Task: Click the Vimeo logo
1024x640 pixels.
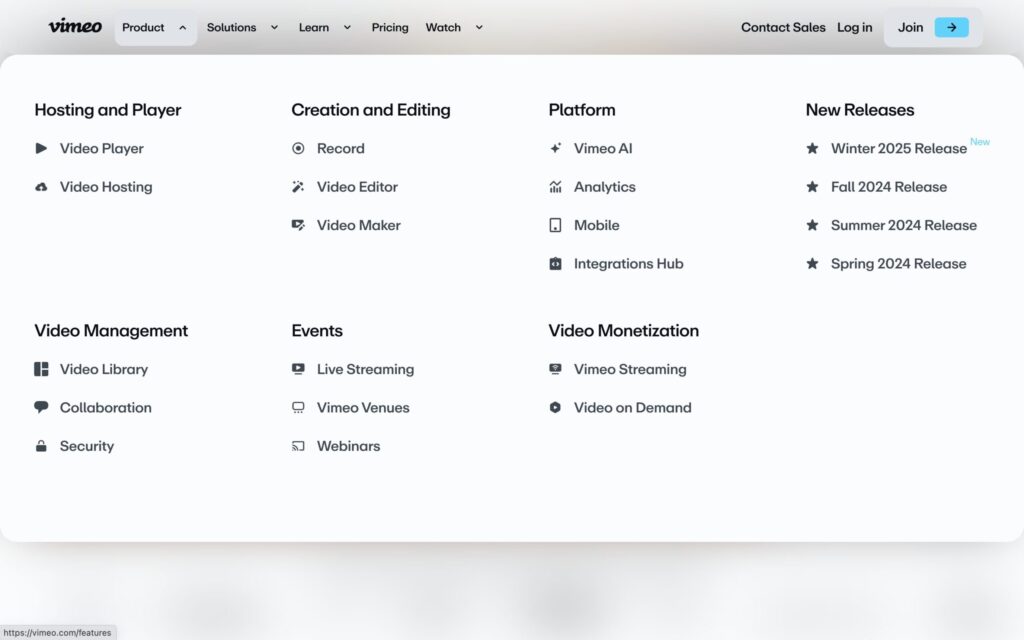Action: click(75, 27)
